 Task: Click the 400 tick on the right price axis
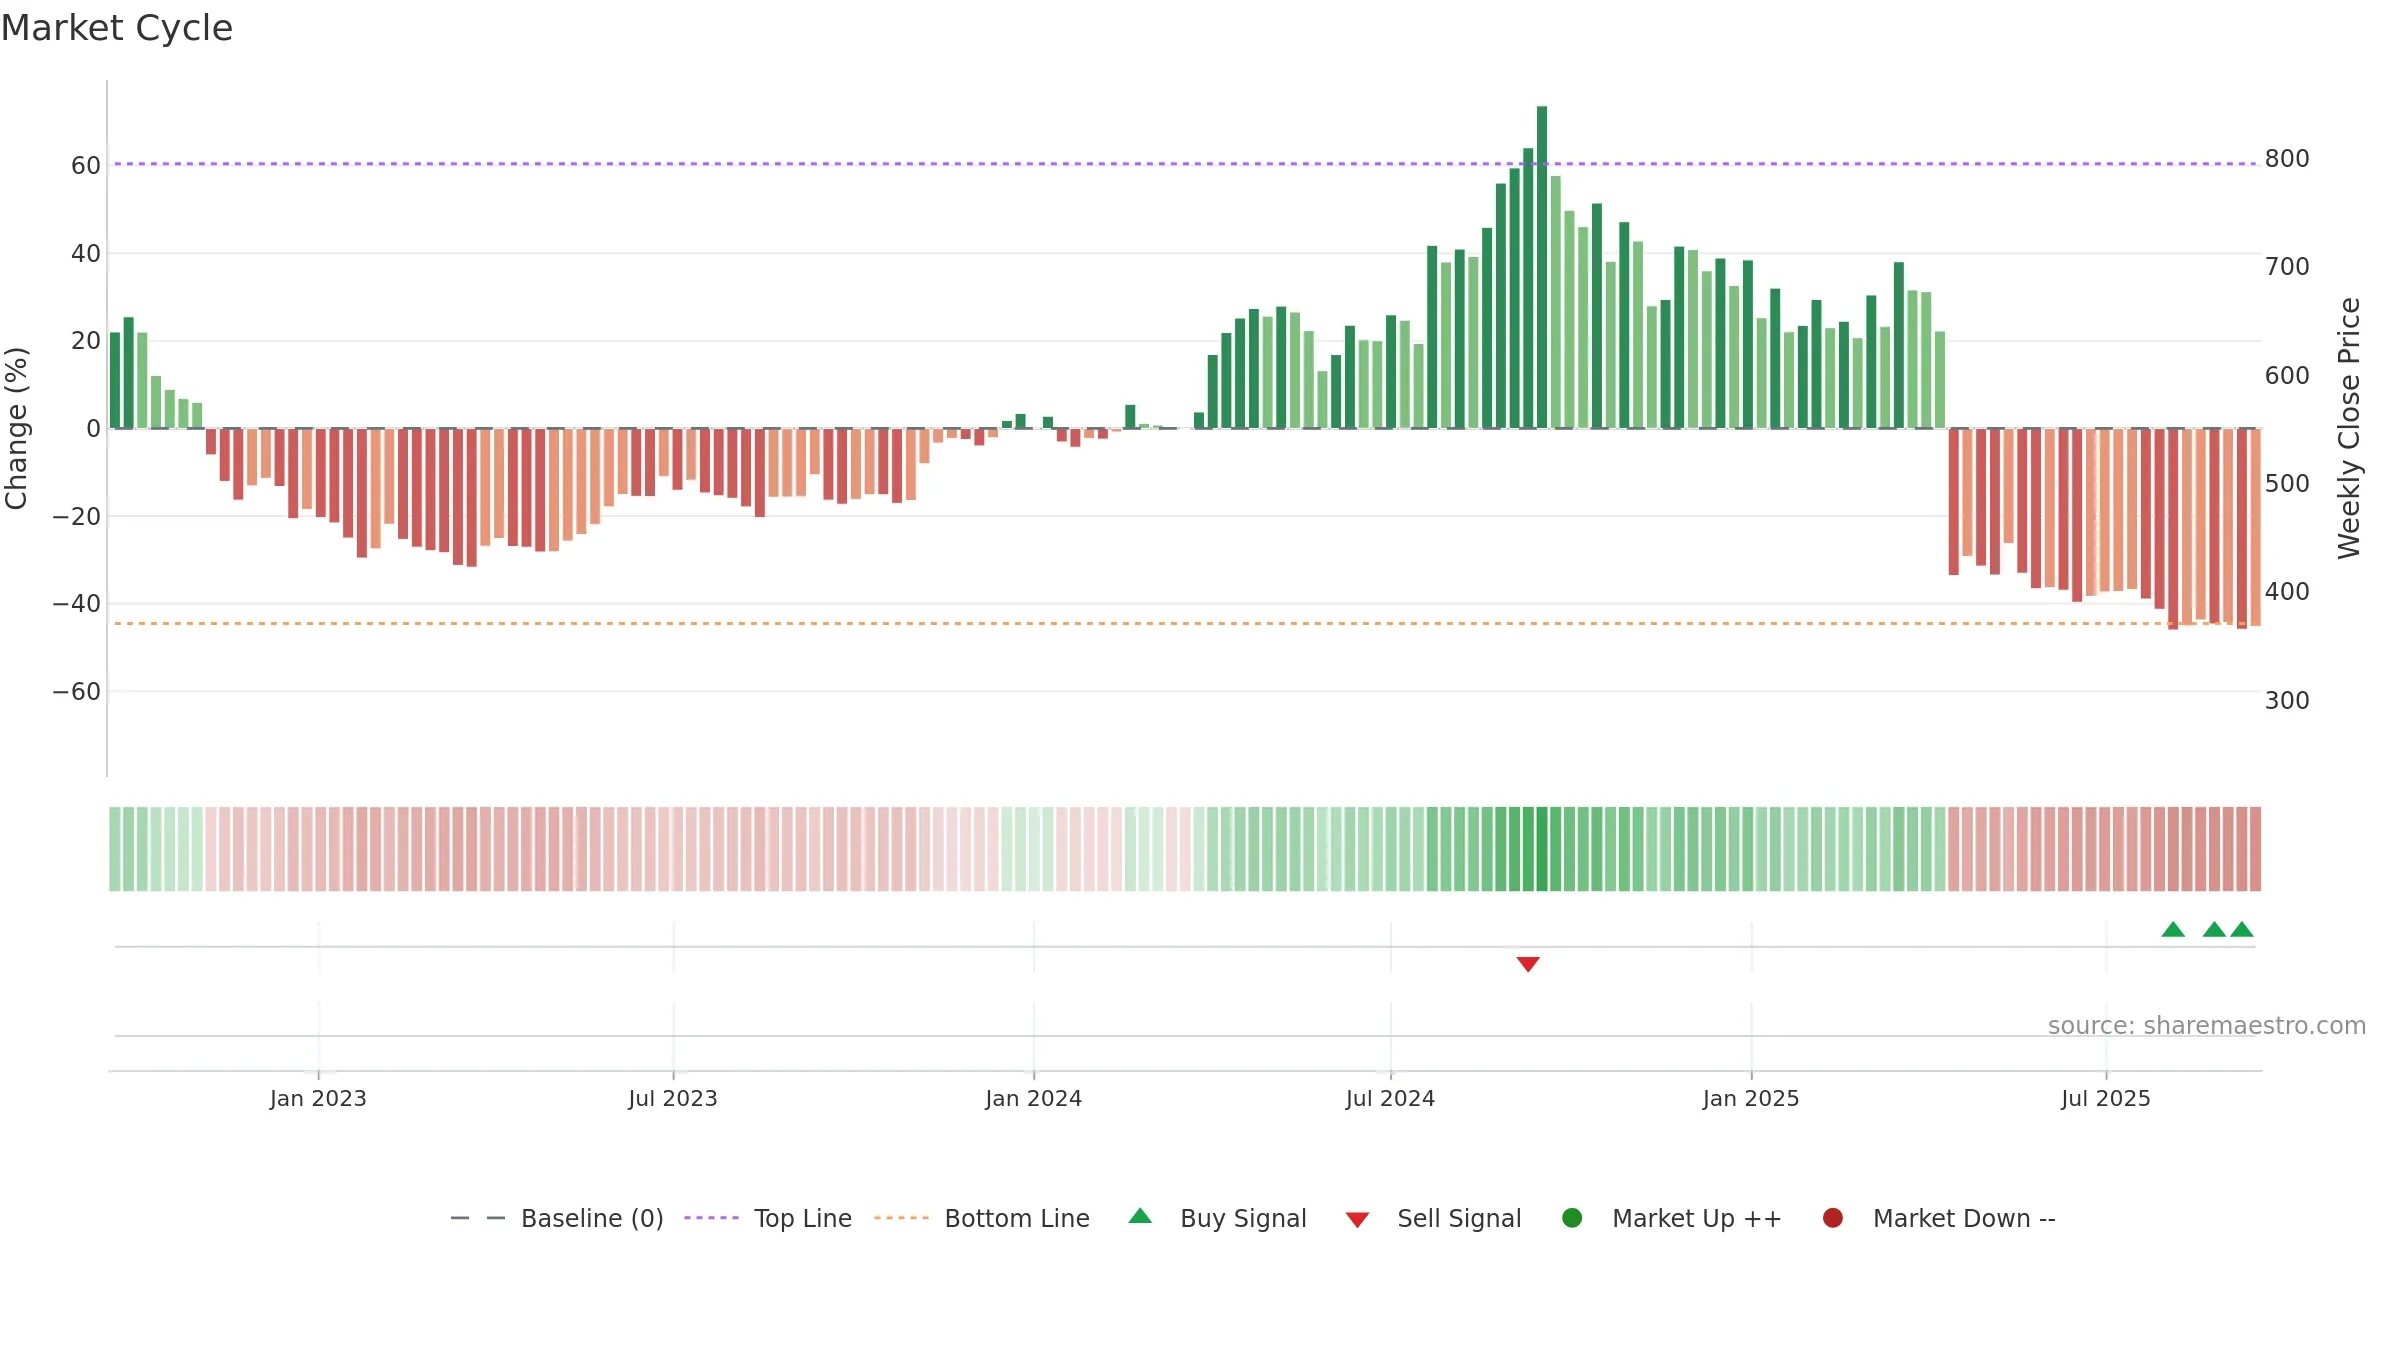(x=2287, y=591)
